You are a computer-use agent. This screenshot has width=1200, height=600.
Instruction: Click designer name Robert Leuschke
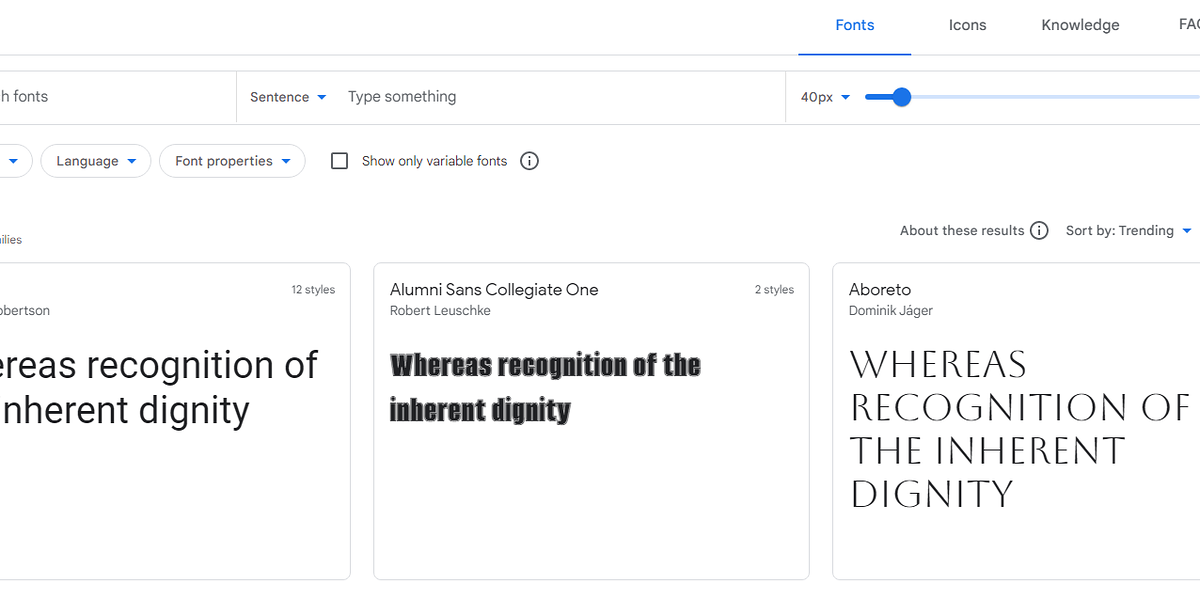click(x=440, y=311)
